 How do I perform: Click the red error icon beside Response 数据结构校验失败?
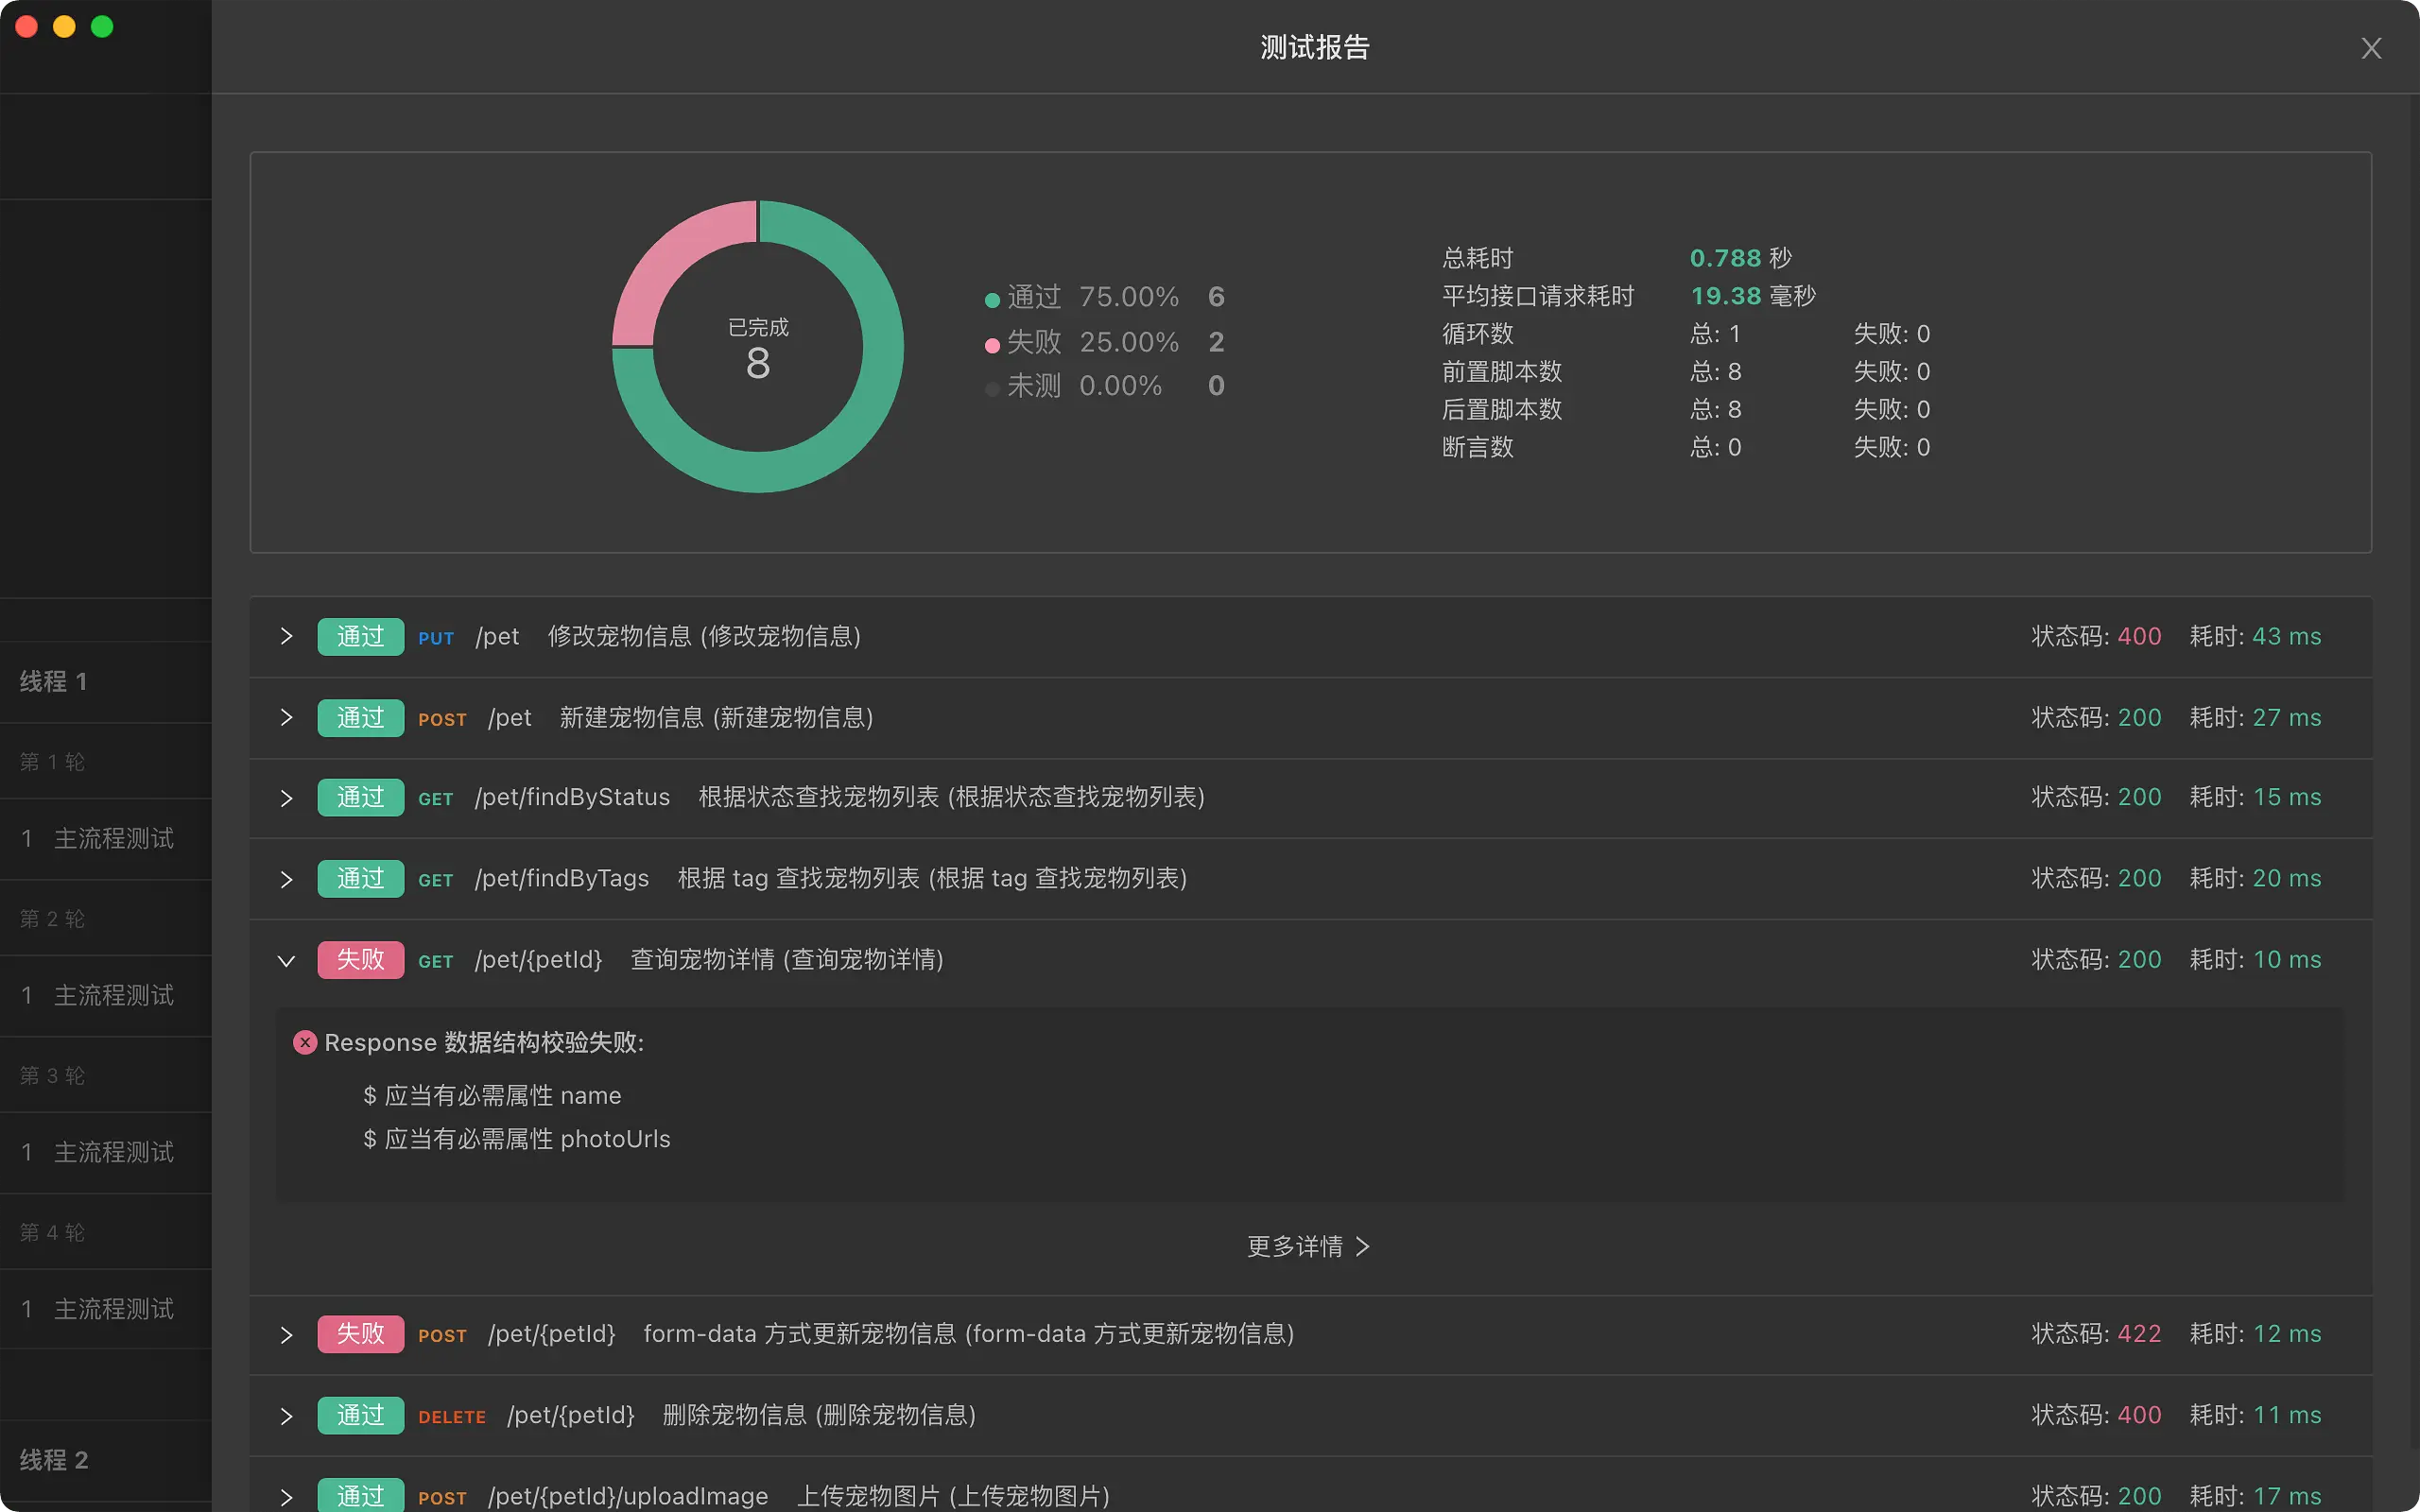pos(305,1042)
